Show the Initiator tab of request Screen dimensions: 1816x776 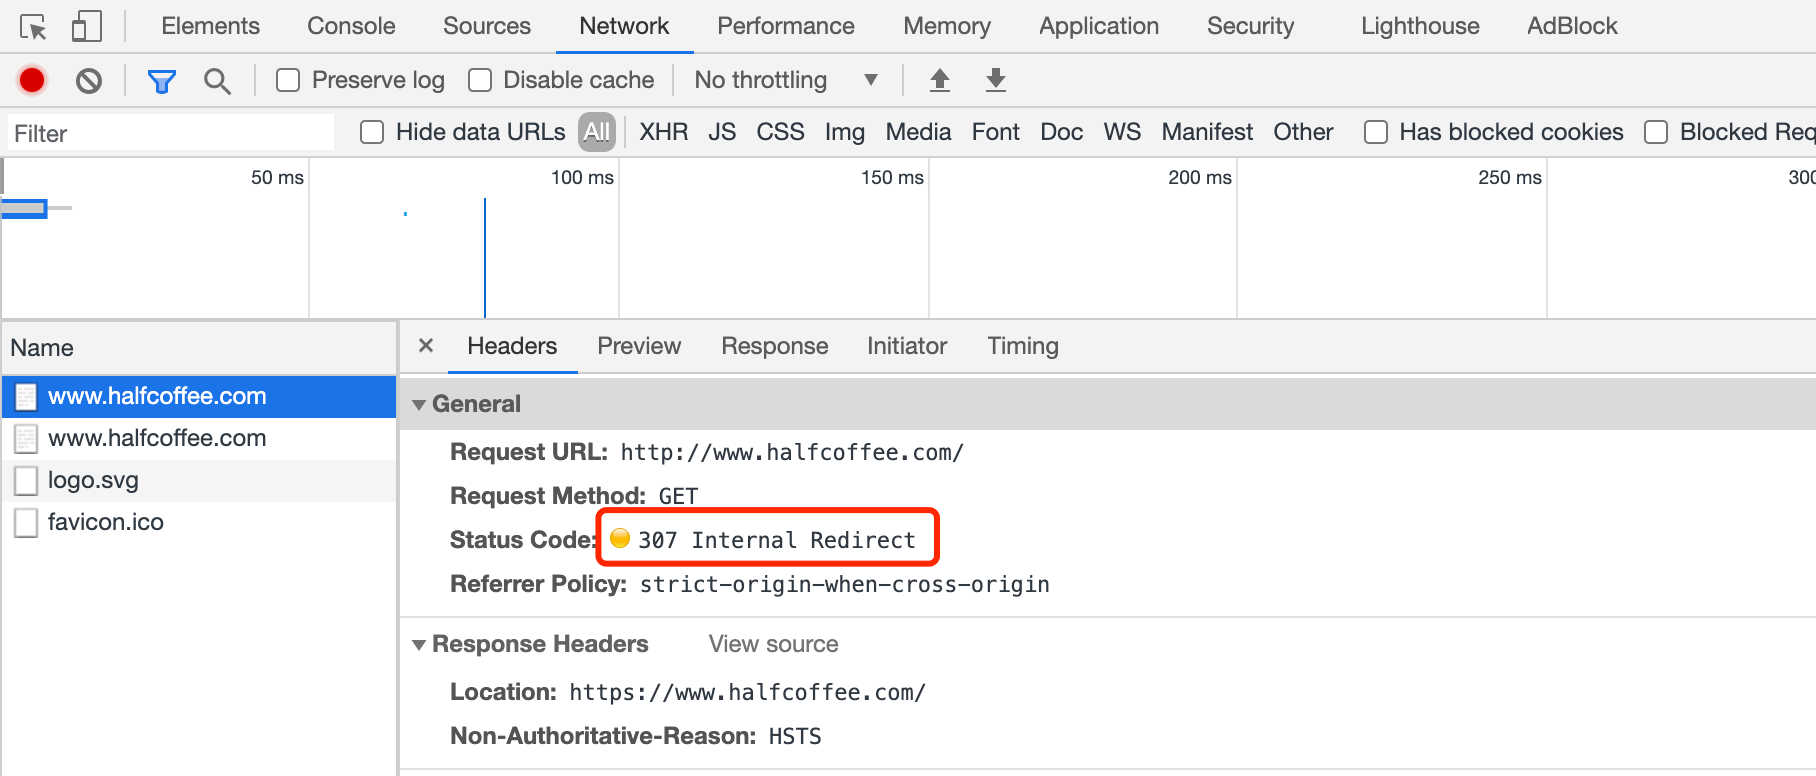pos(907,346)
